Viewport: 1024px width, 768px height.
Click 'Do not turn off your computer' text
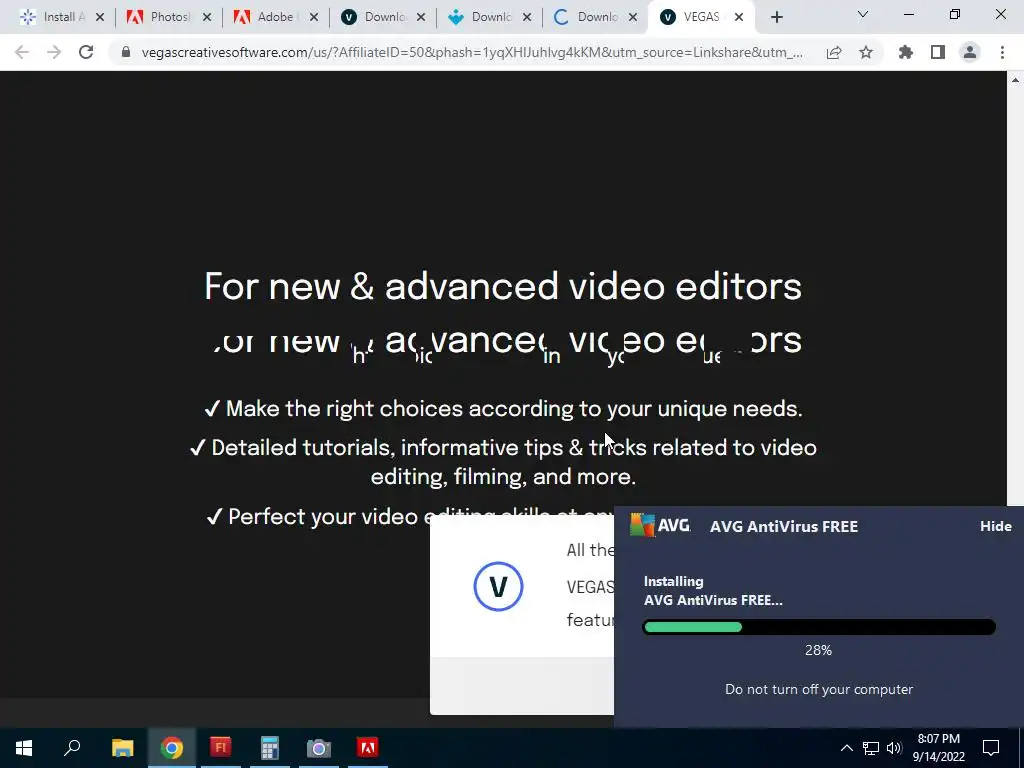[819, 689]
